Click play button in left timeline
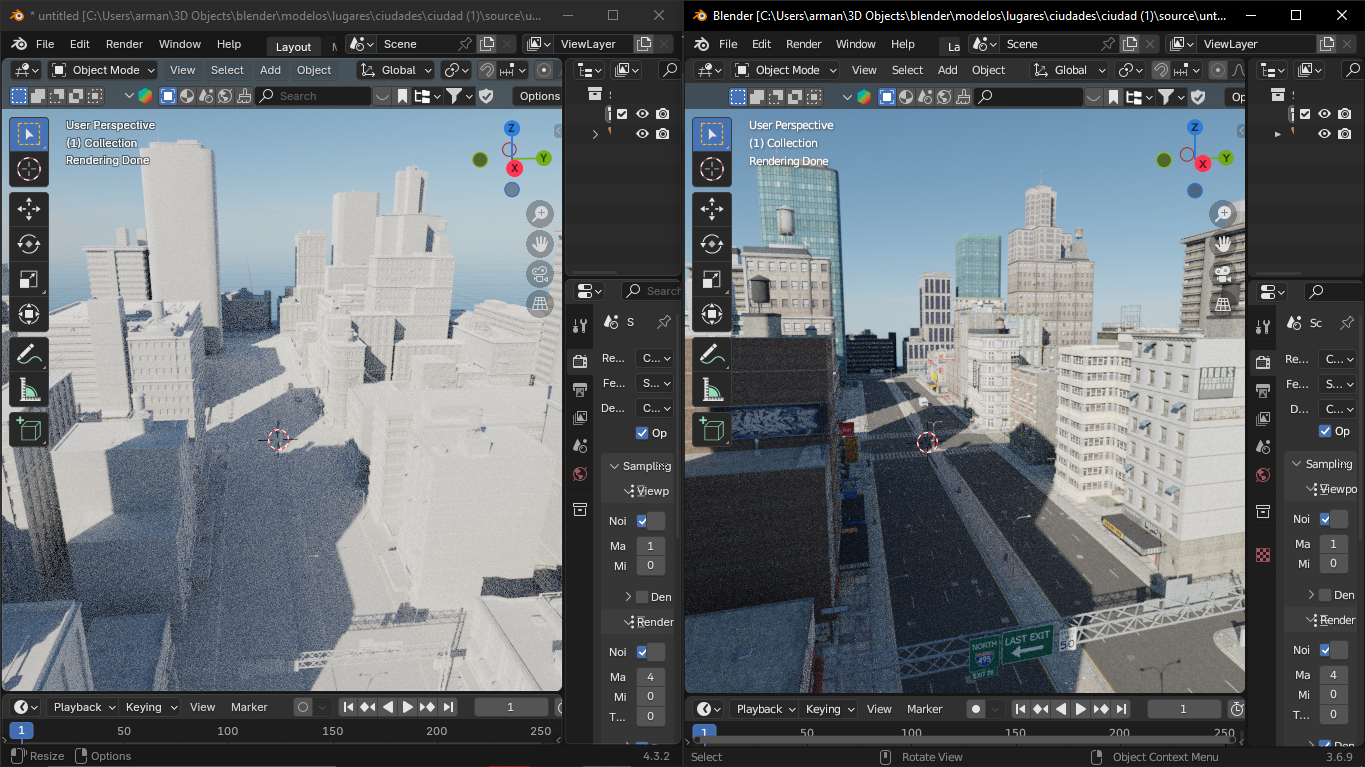 click(x=408, y=707)
